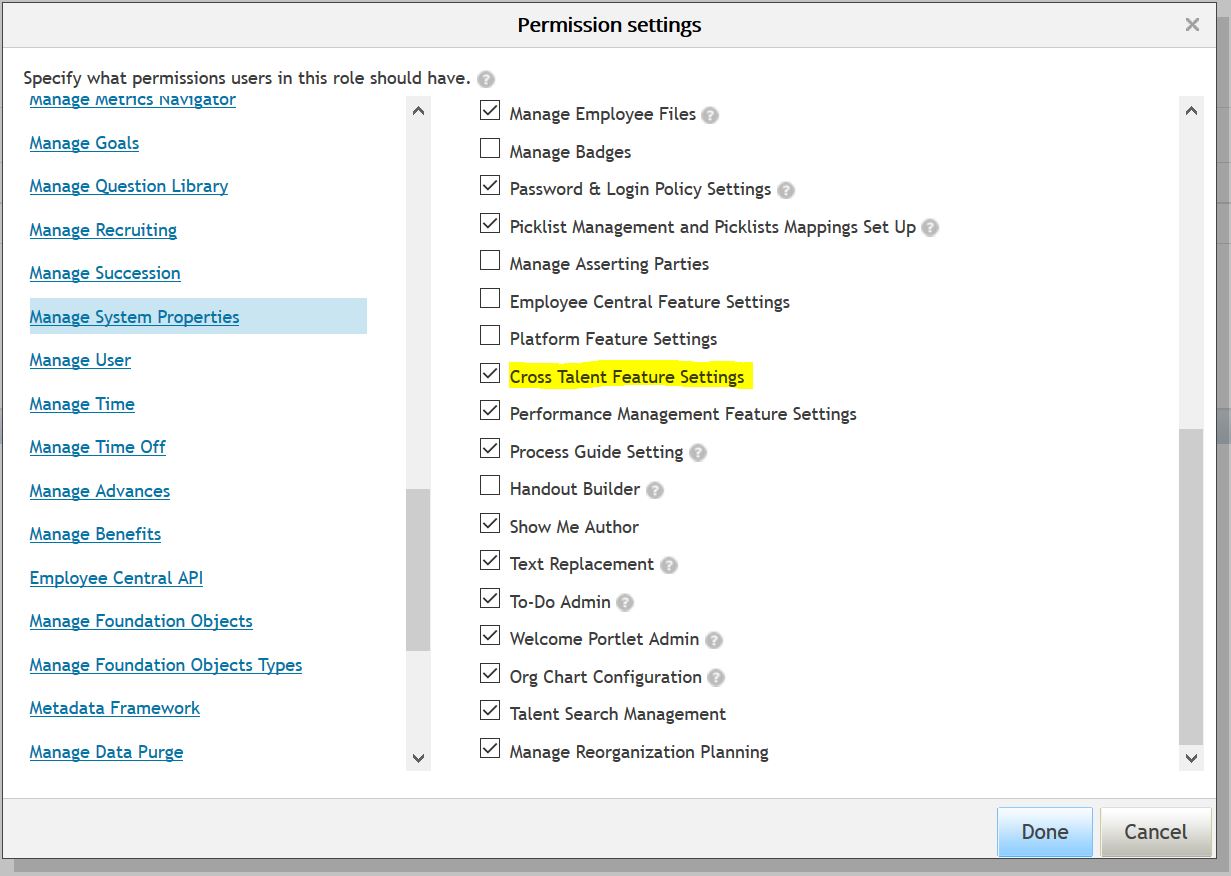This screenshot has height=876, width=1231.
Task: Click the Done button
Action: click(x=1045, y=832)
